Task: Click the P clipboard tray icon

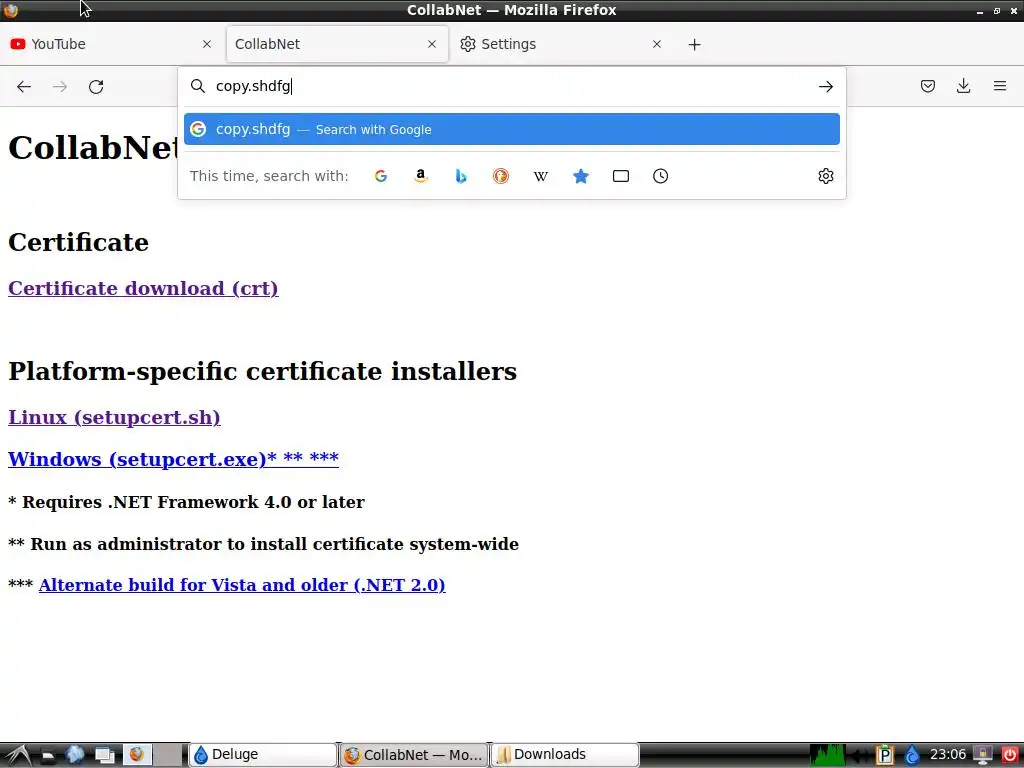Action: 884,755
